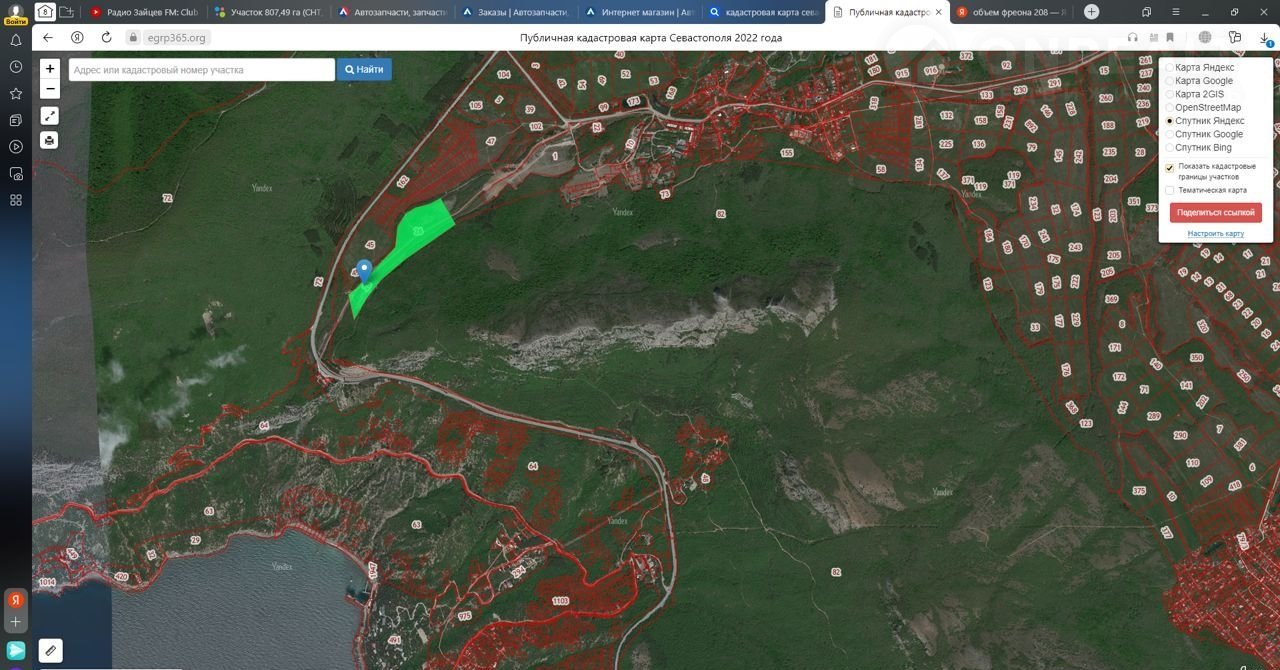Reload the page with refresh icon
This screenshot has height=670, width=1280.
[106, 37]
